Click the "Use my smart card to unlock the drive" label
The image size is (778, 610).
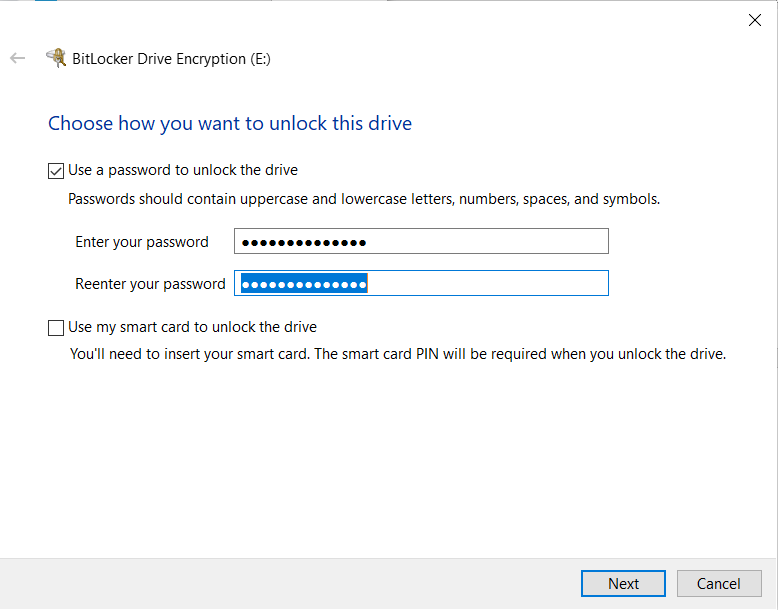pos(192,327)
